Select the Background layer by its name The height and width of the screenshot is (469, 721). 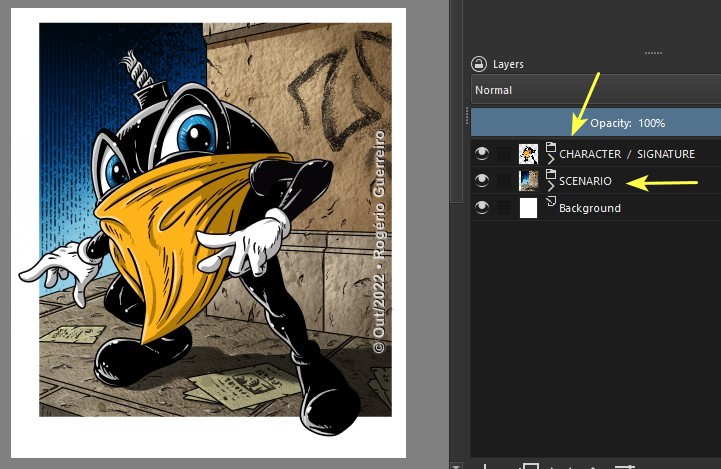tap(589, 208)
